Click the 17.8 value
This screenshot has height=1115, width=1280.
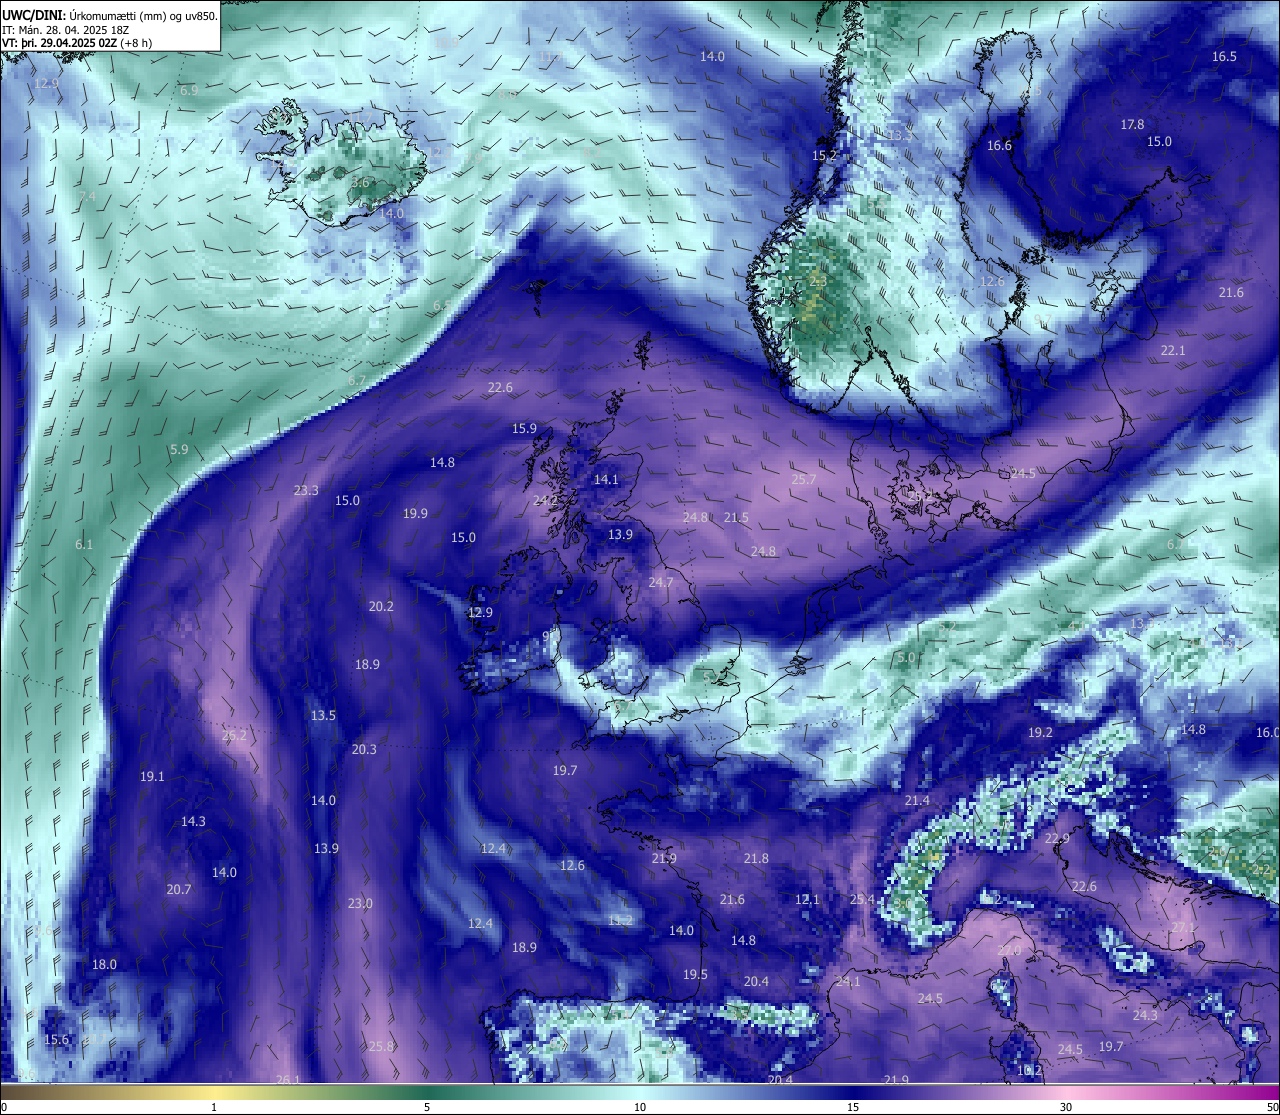pyautogui.click(x=1132, y=125)
